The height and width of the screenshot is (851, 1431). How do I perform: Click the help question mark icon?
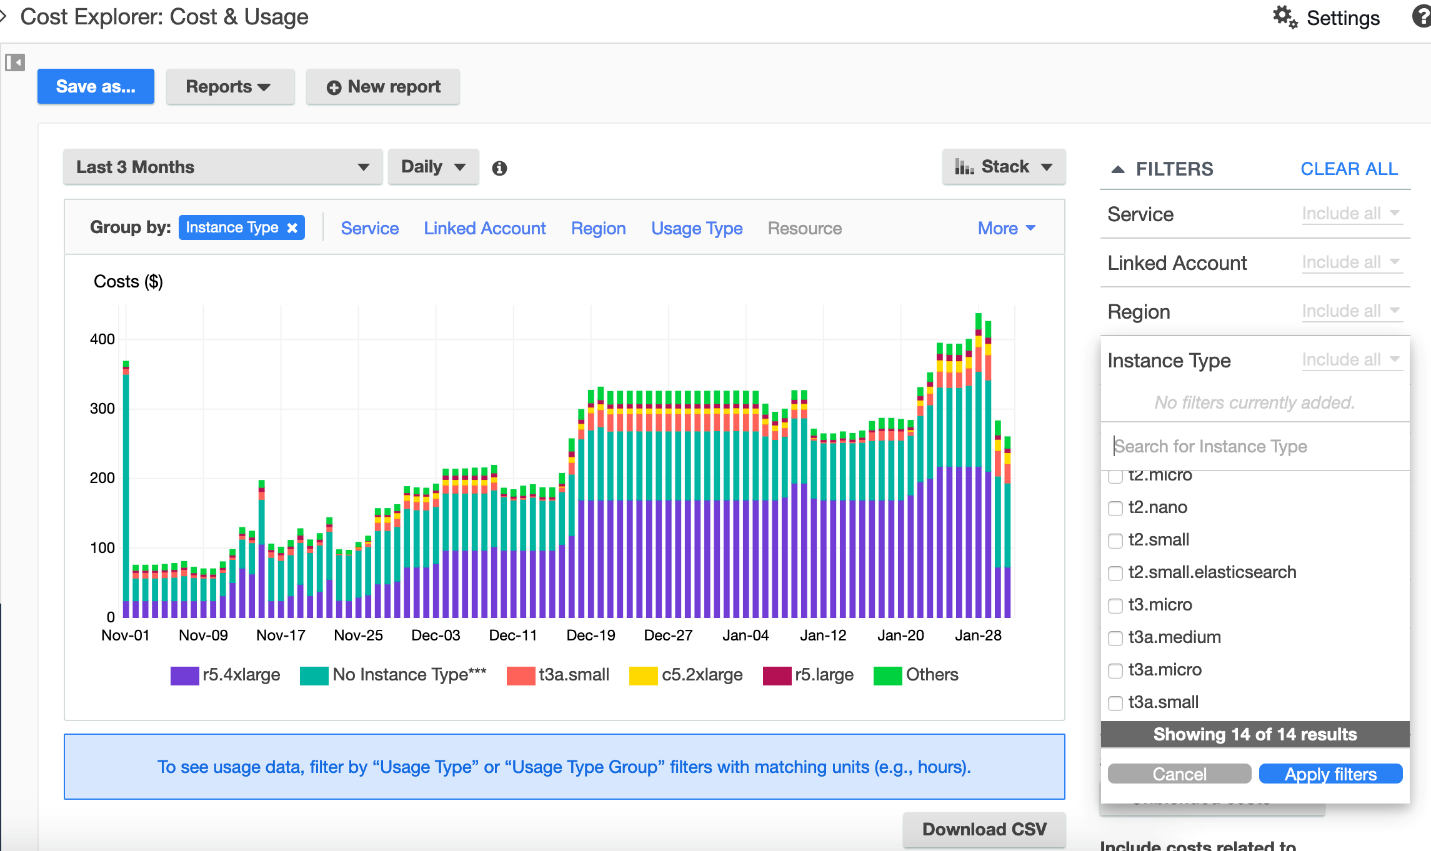(1421, 16)
